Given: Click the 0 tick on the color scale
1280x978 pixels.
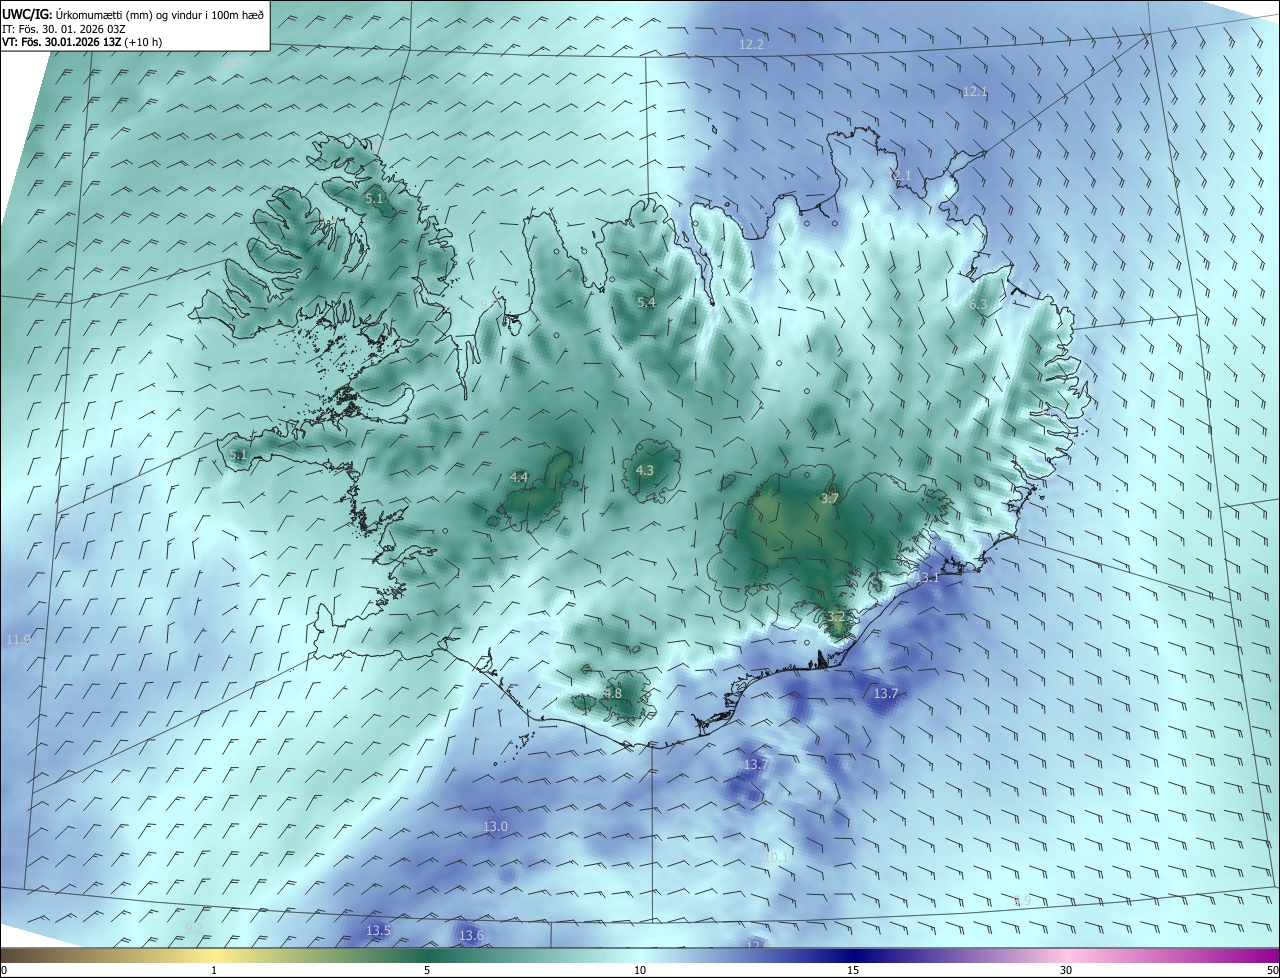Looking at the screenshot, I should (4, 970).
